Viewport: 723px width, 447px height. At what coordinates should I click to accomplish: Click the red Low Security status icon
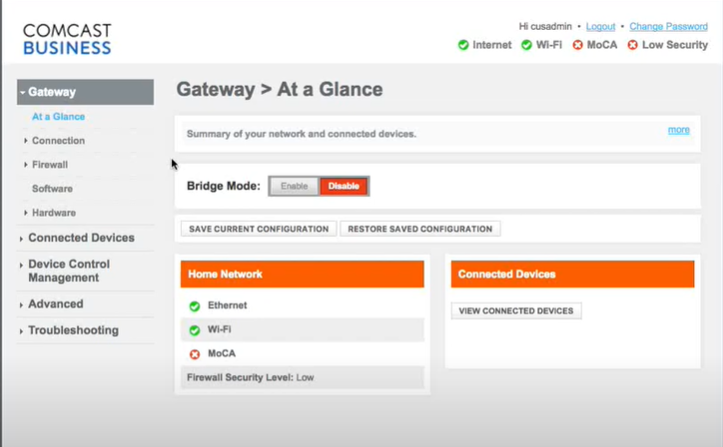(x=632, y=45)
